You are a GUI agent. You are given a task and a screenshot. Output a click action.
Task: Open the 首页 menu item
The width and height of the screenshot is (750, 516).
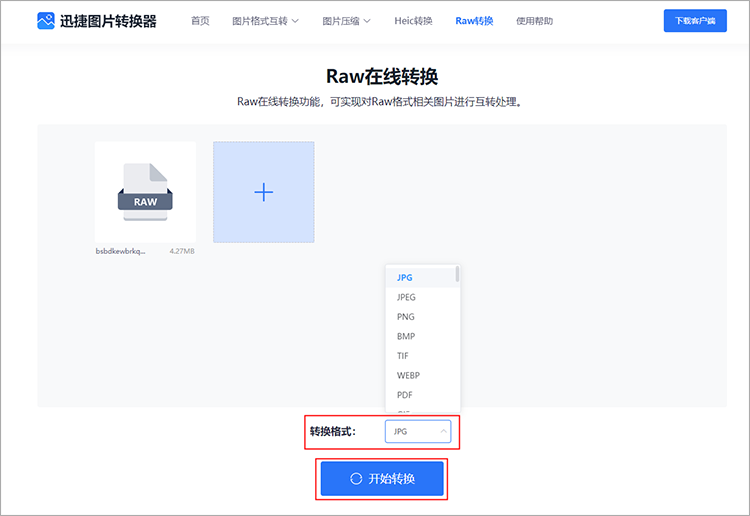point(200,21)
